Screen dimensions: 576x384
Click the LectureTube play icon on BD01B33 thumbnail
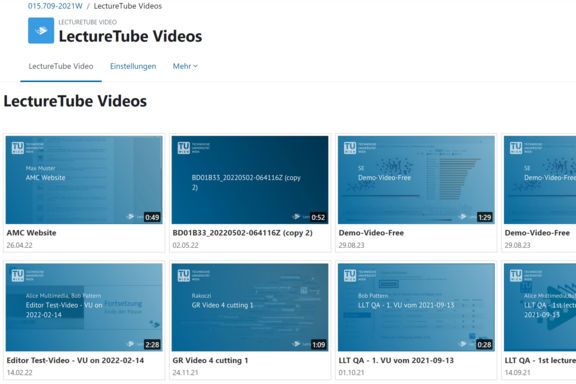tap(296, 217)
